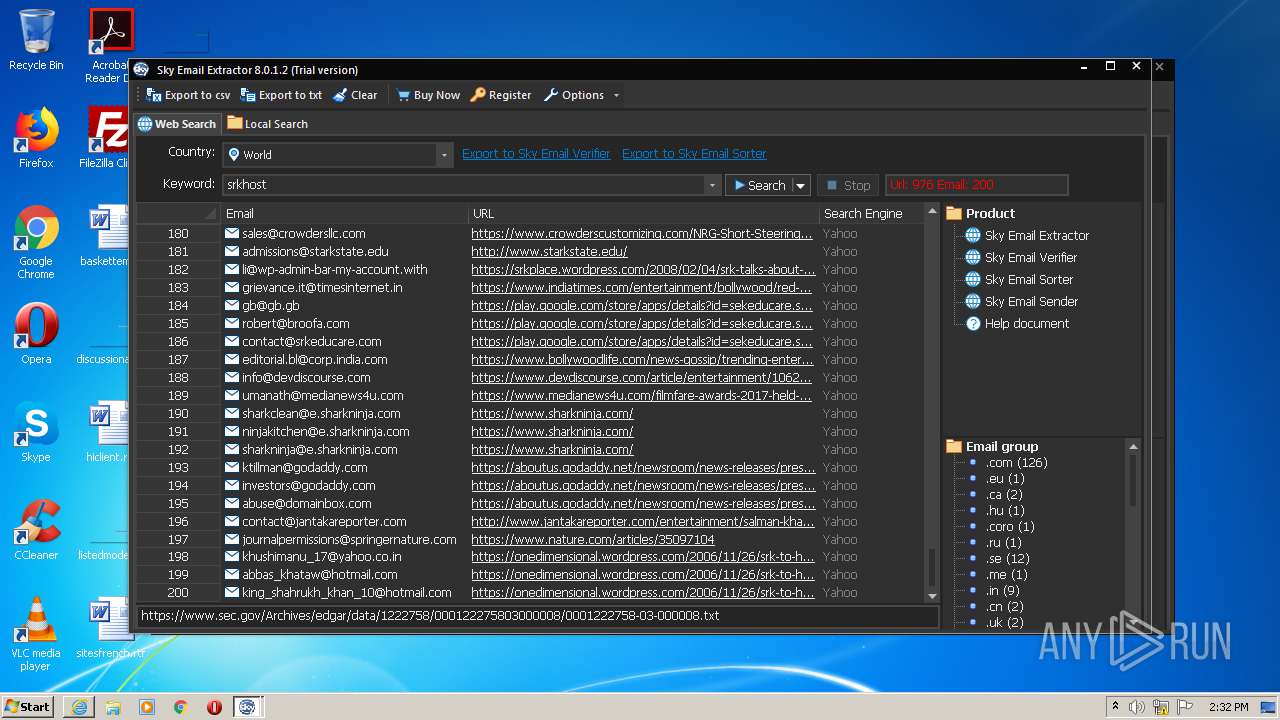The width and height of the screenshot is (1280, 720).
Task: Click envelope icon of gb@gb.gb row
Action: (232, 306)
